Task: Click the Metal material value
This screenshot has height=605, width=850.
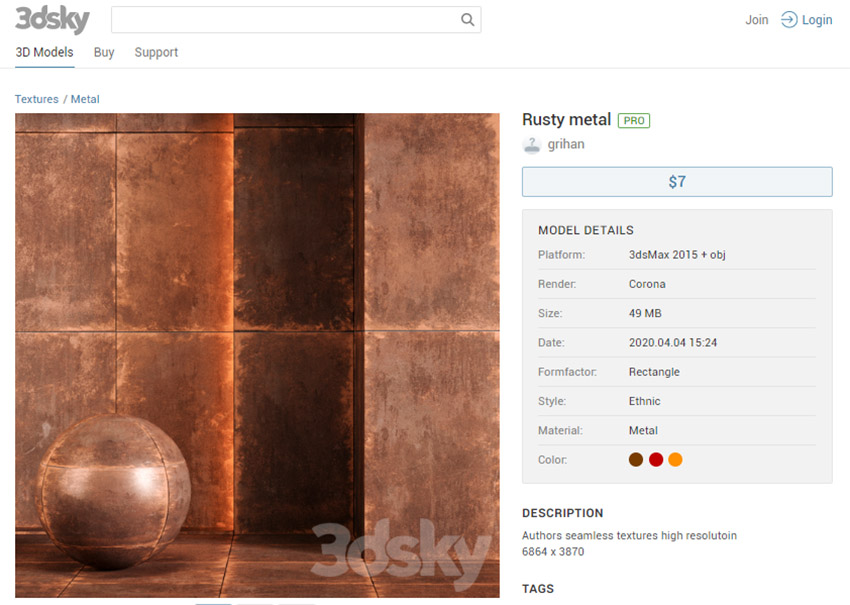Action: tap(643, 430)
